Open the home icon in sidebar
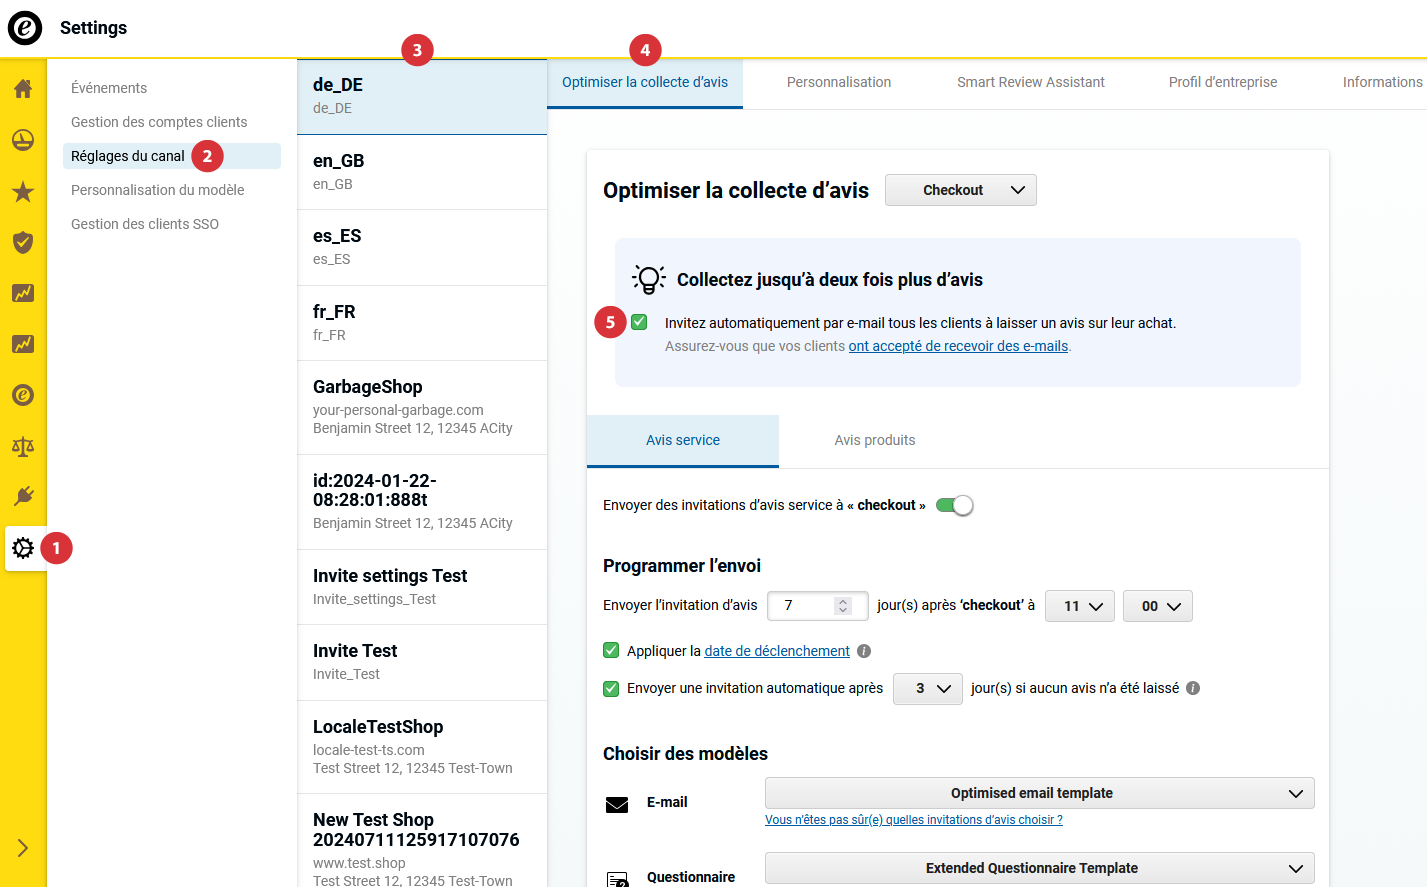Screen dimensions: 1427x887 click(23, 89)
